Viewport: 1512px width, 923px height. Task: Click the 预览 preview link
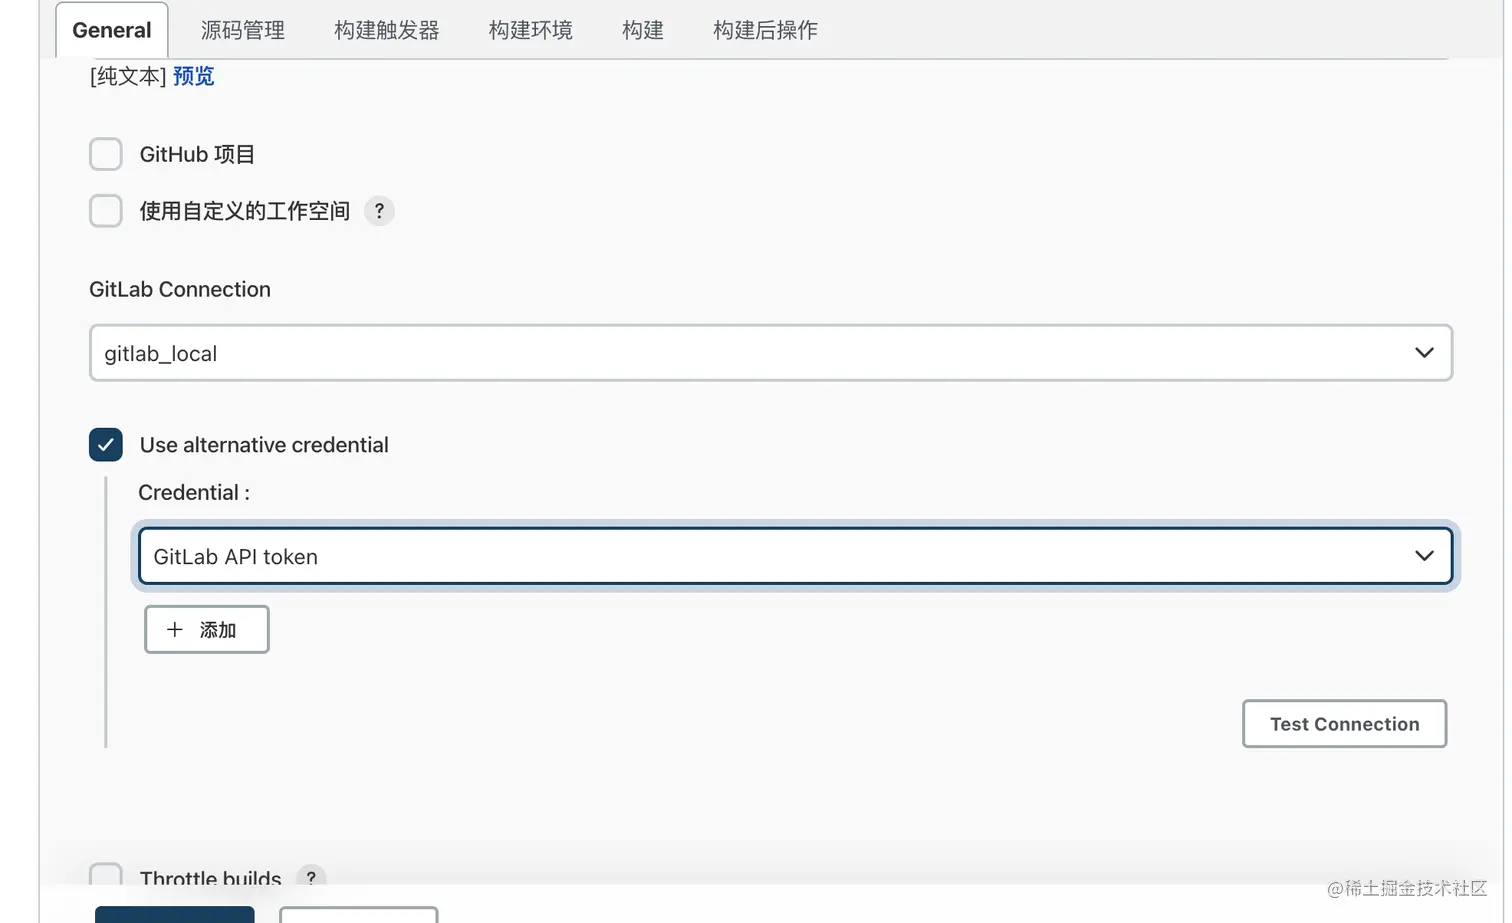(194, 76)
